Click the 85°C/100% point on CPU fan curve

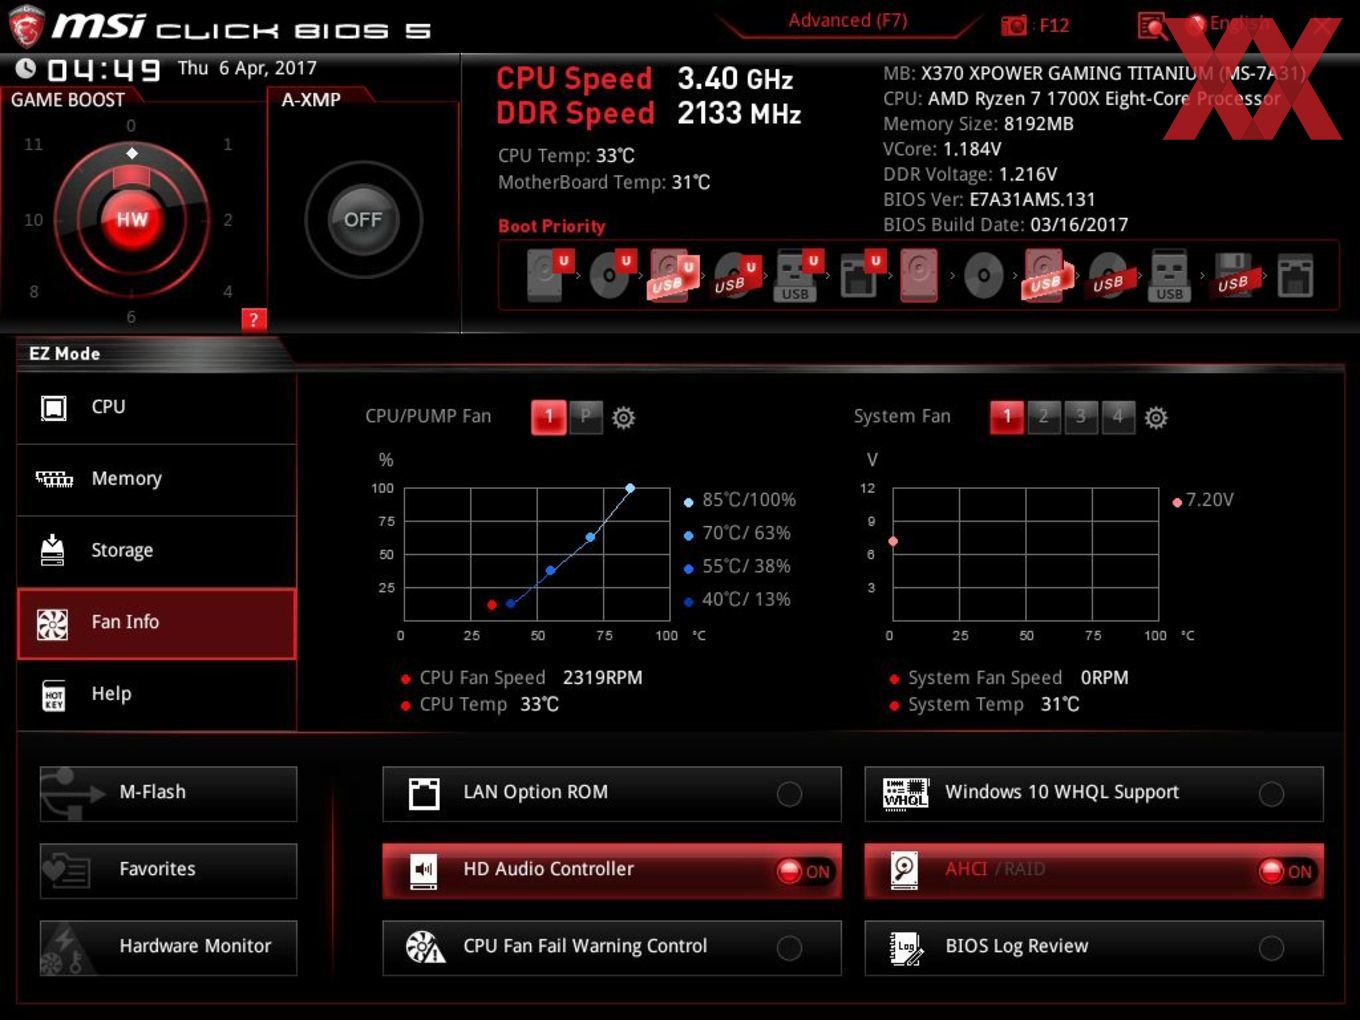pyautogui.click(x=630, y=488)
